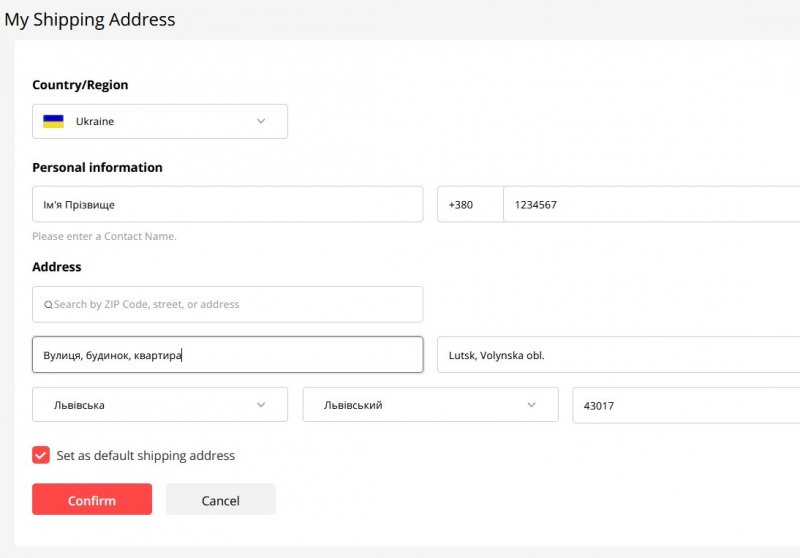
Task: Open the Ukraine country dropdown
Action: [160, 121]
